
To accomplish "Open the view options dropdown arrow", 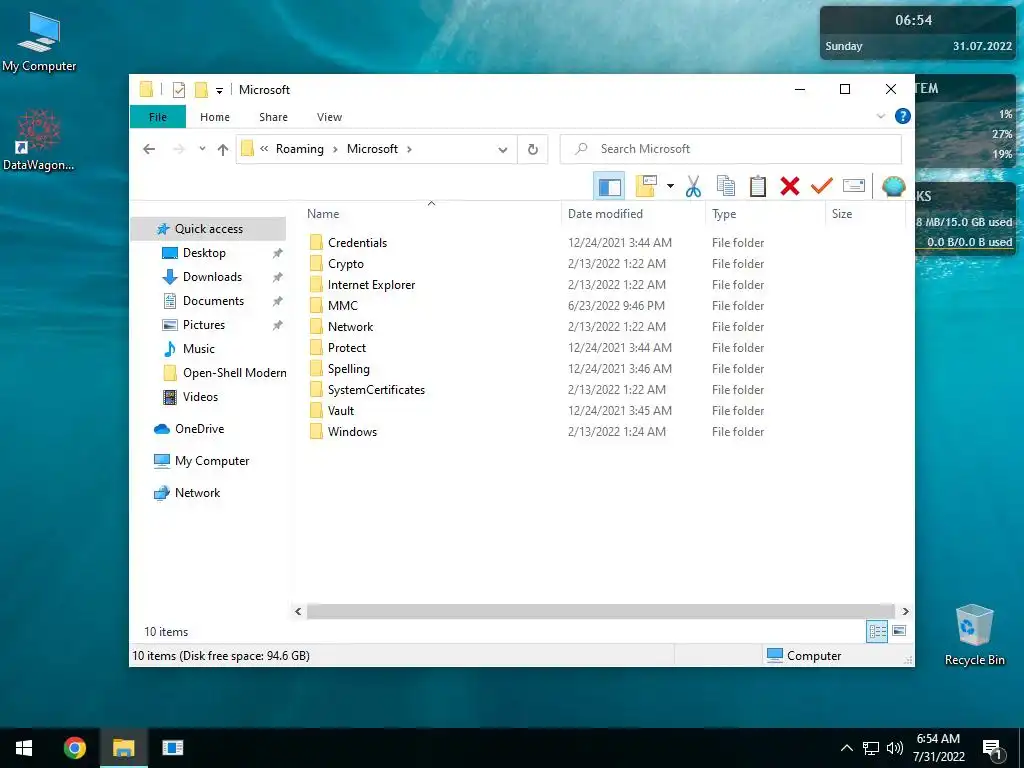I will (670, 186).
